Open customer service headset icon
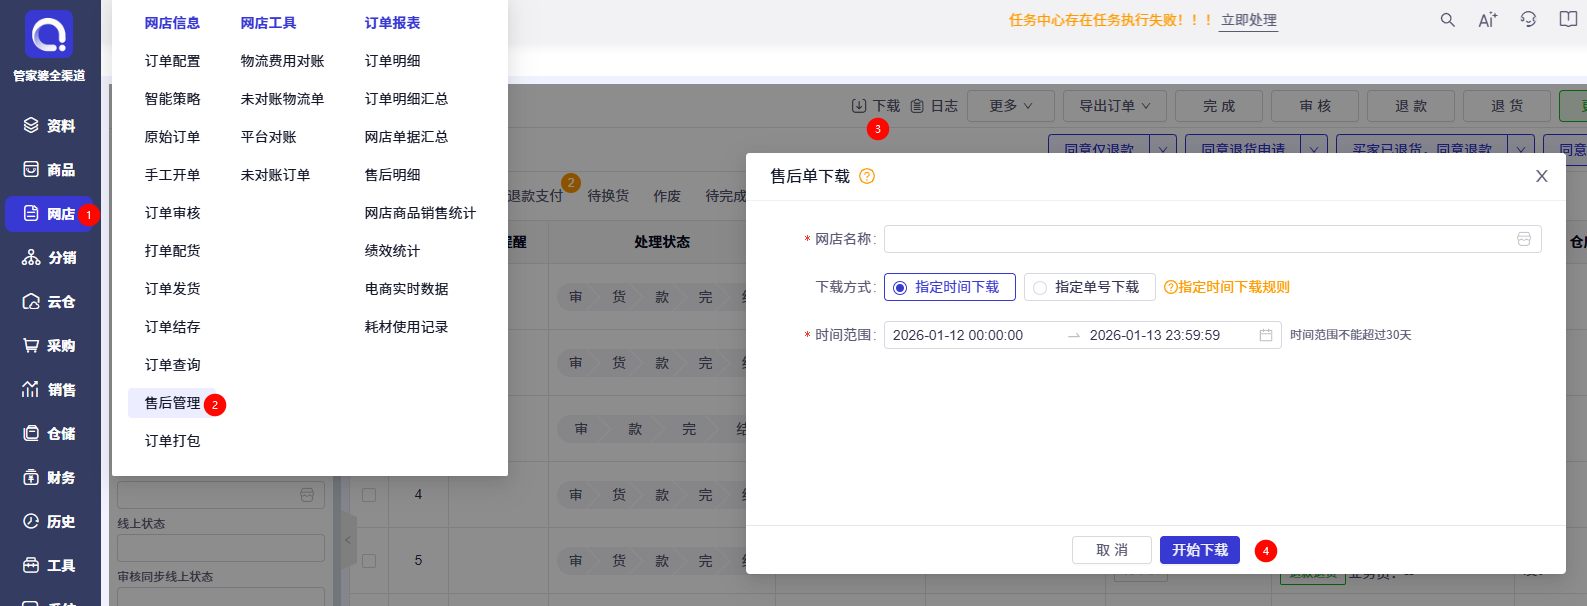 (1528, 20)
